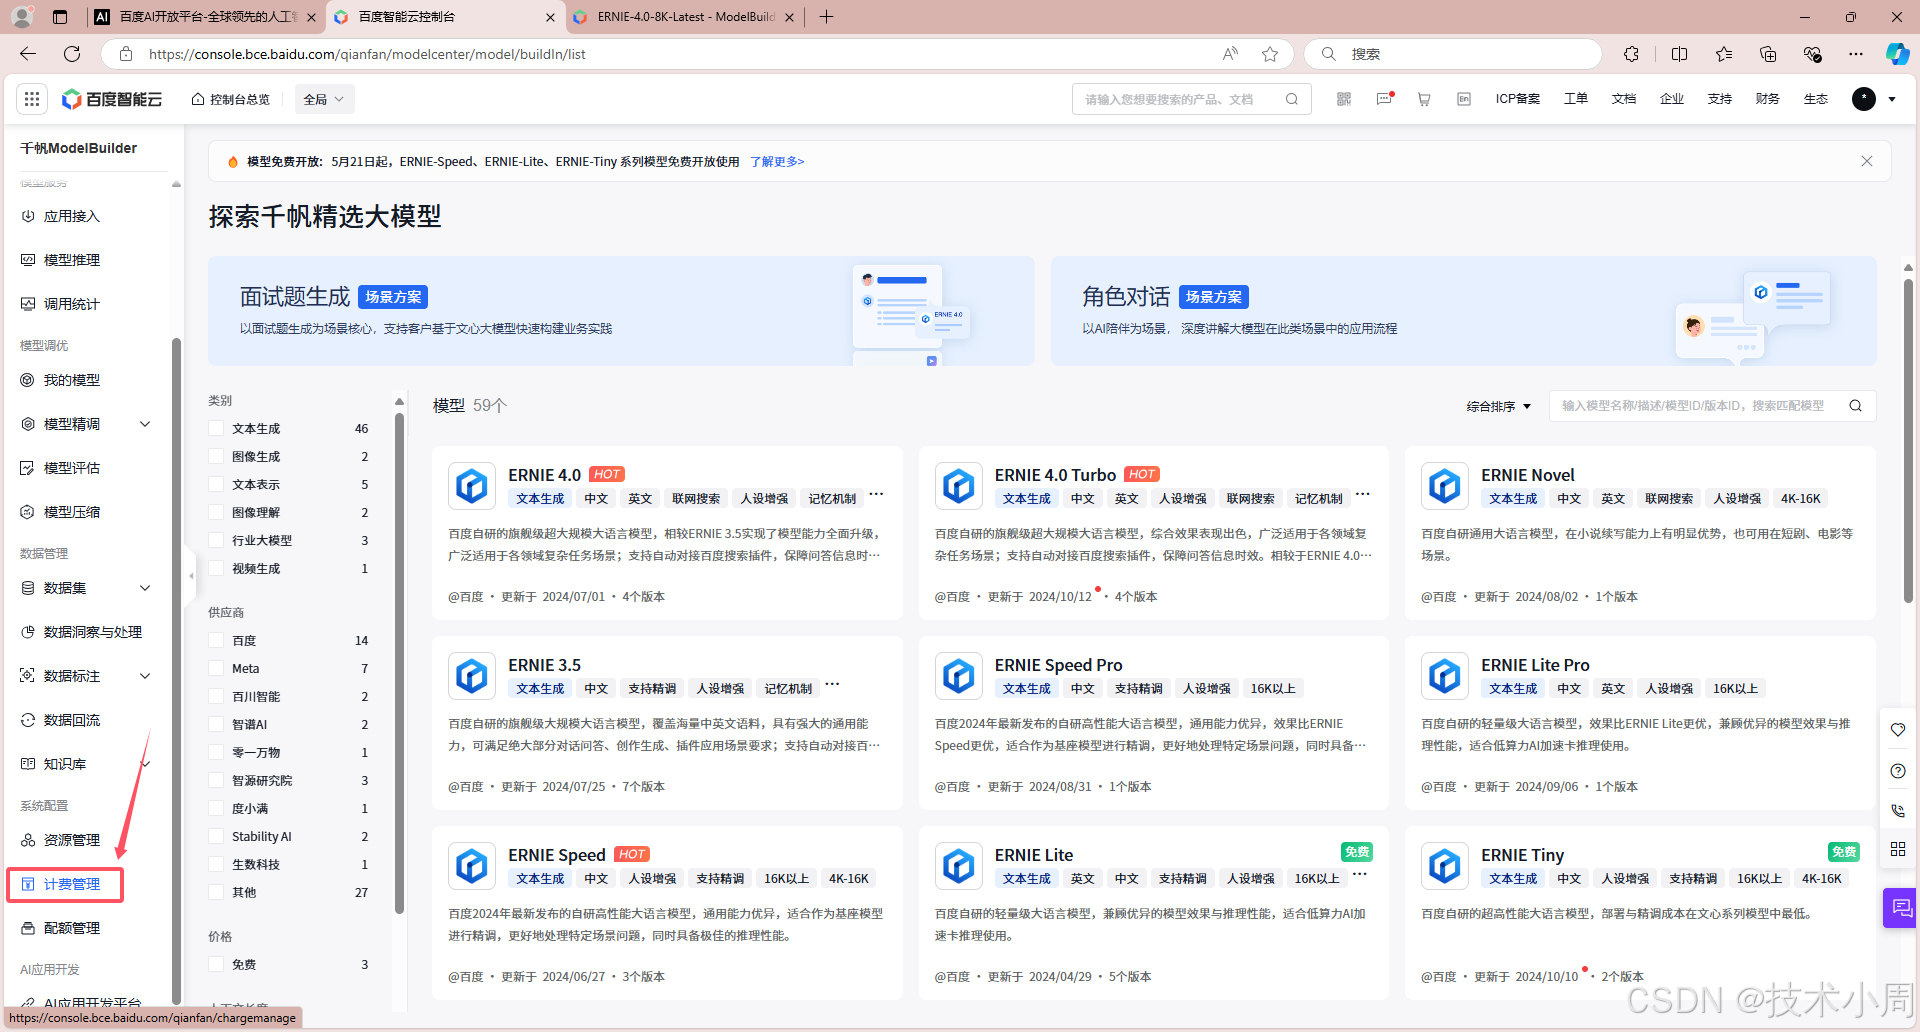Open ICP备案 in the top navigation
The width and height of the screenshot is (1920, 1032).
click(1517, 99)
